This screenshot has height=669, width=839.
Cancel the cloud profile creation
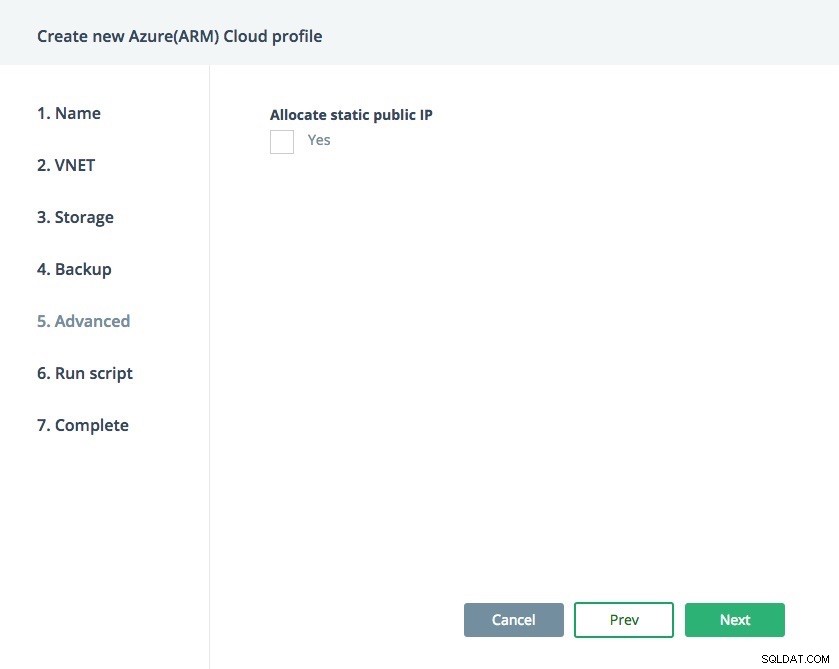tap(514, 620)
